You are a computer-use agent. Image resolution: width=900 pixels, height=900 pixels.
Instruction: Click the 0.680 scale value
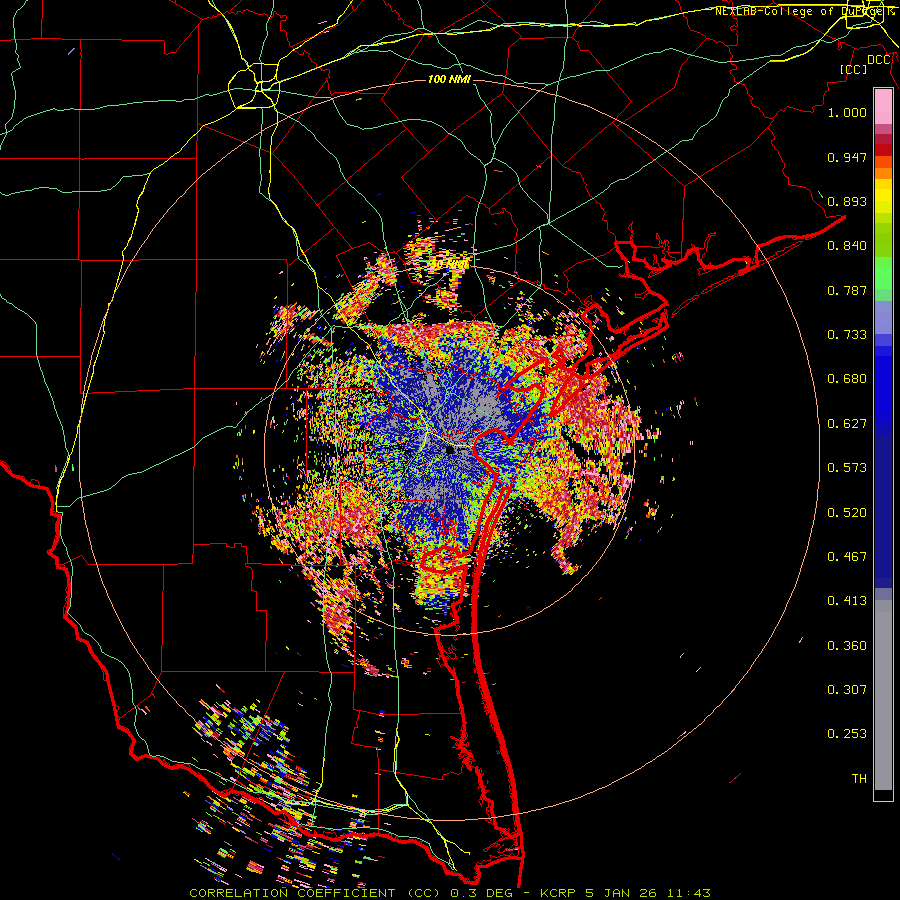847,379
